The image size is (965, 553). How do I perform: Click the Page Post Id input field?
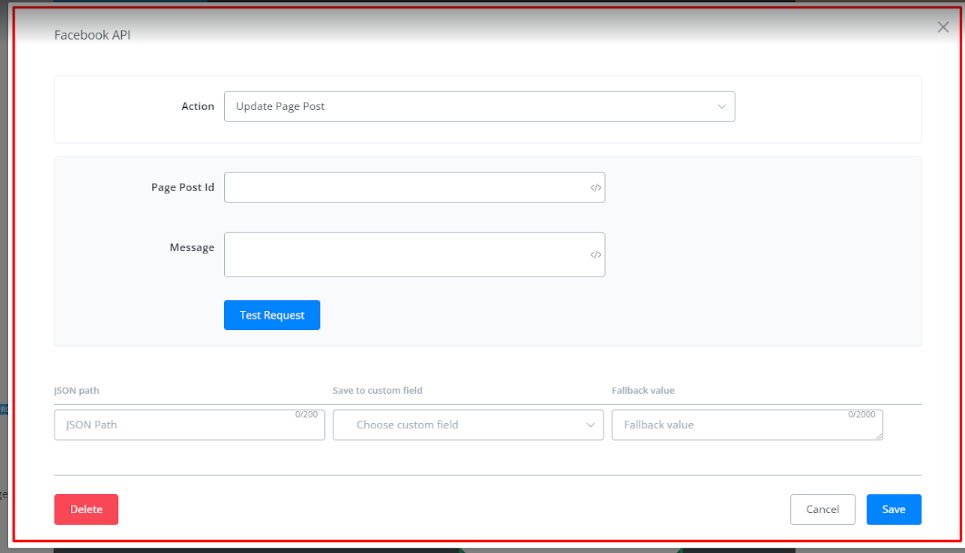click(x=405, y=188)
